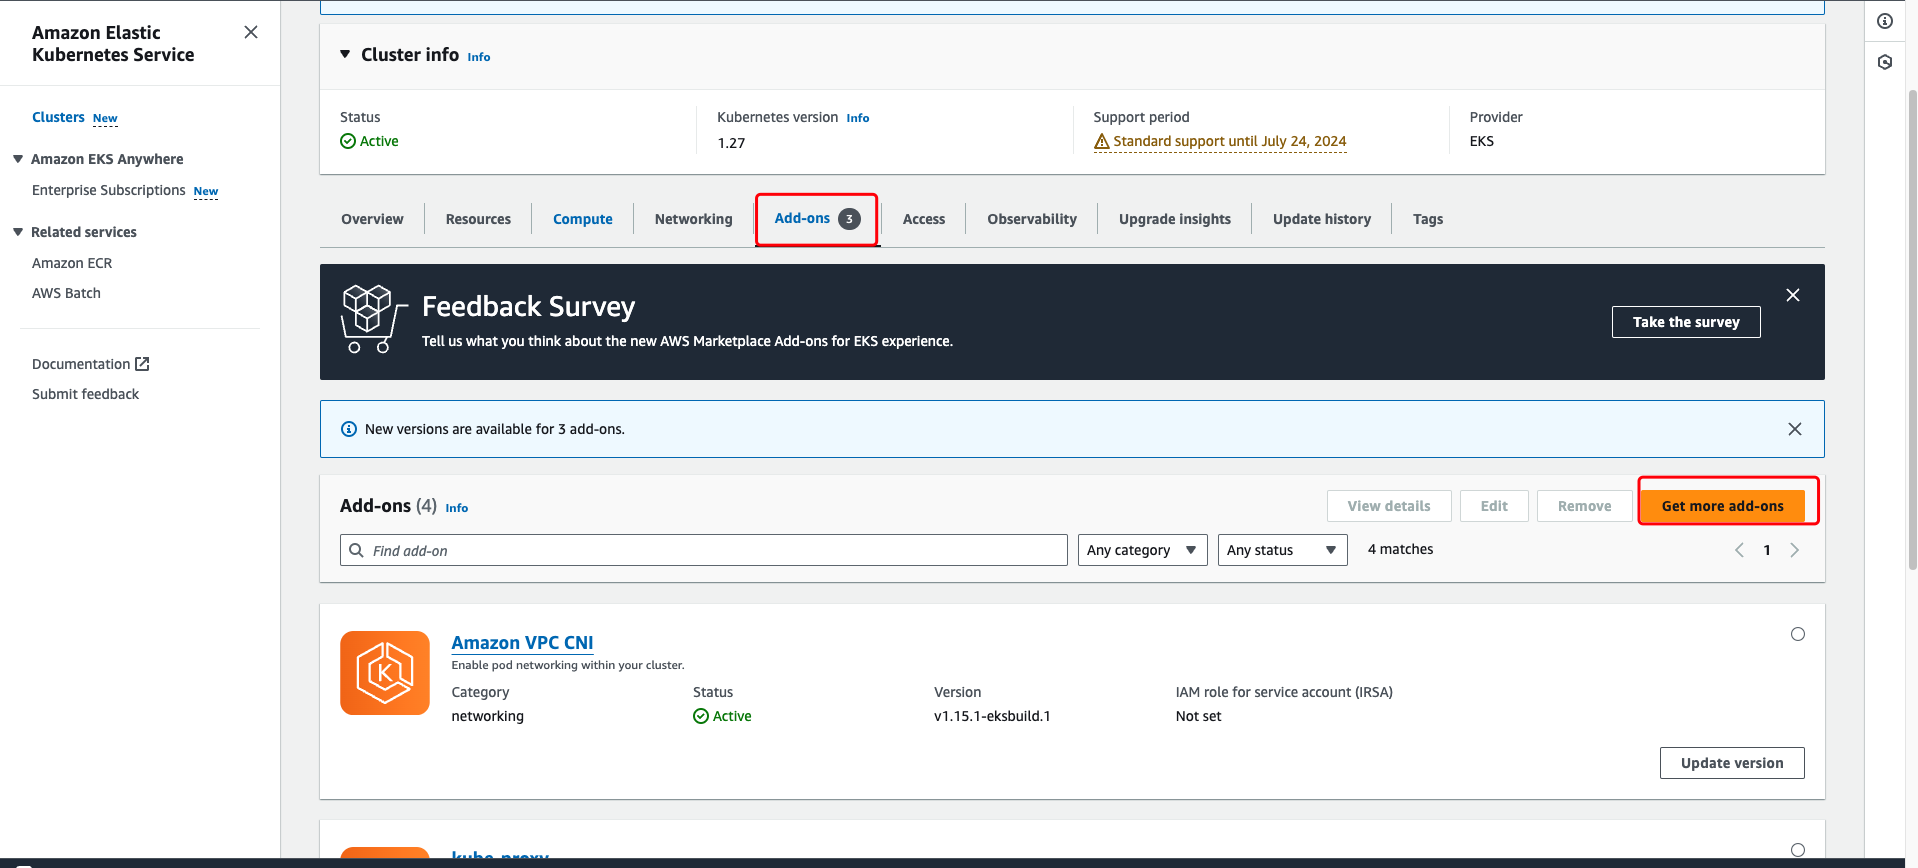Click Update version for Amazon VPC CNI
1918x868 pixels.
[1731, 763]
